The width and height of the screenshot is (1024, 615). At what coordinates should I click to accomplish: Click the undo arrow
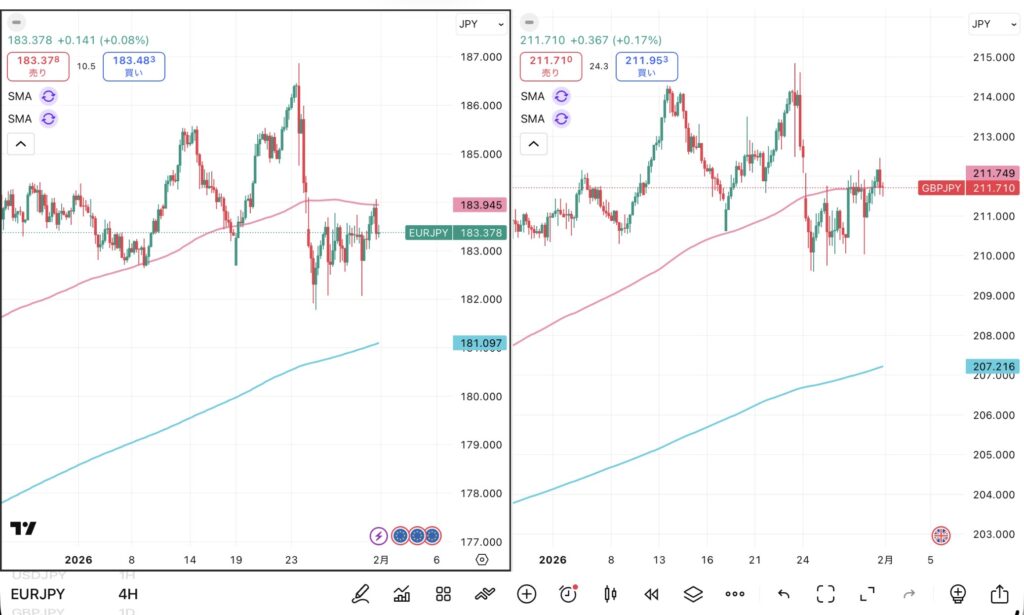point(784,594)
